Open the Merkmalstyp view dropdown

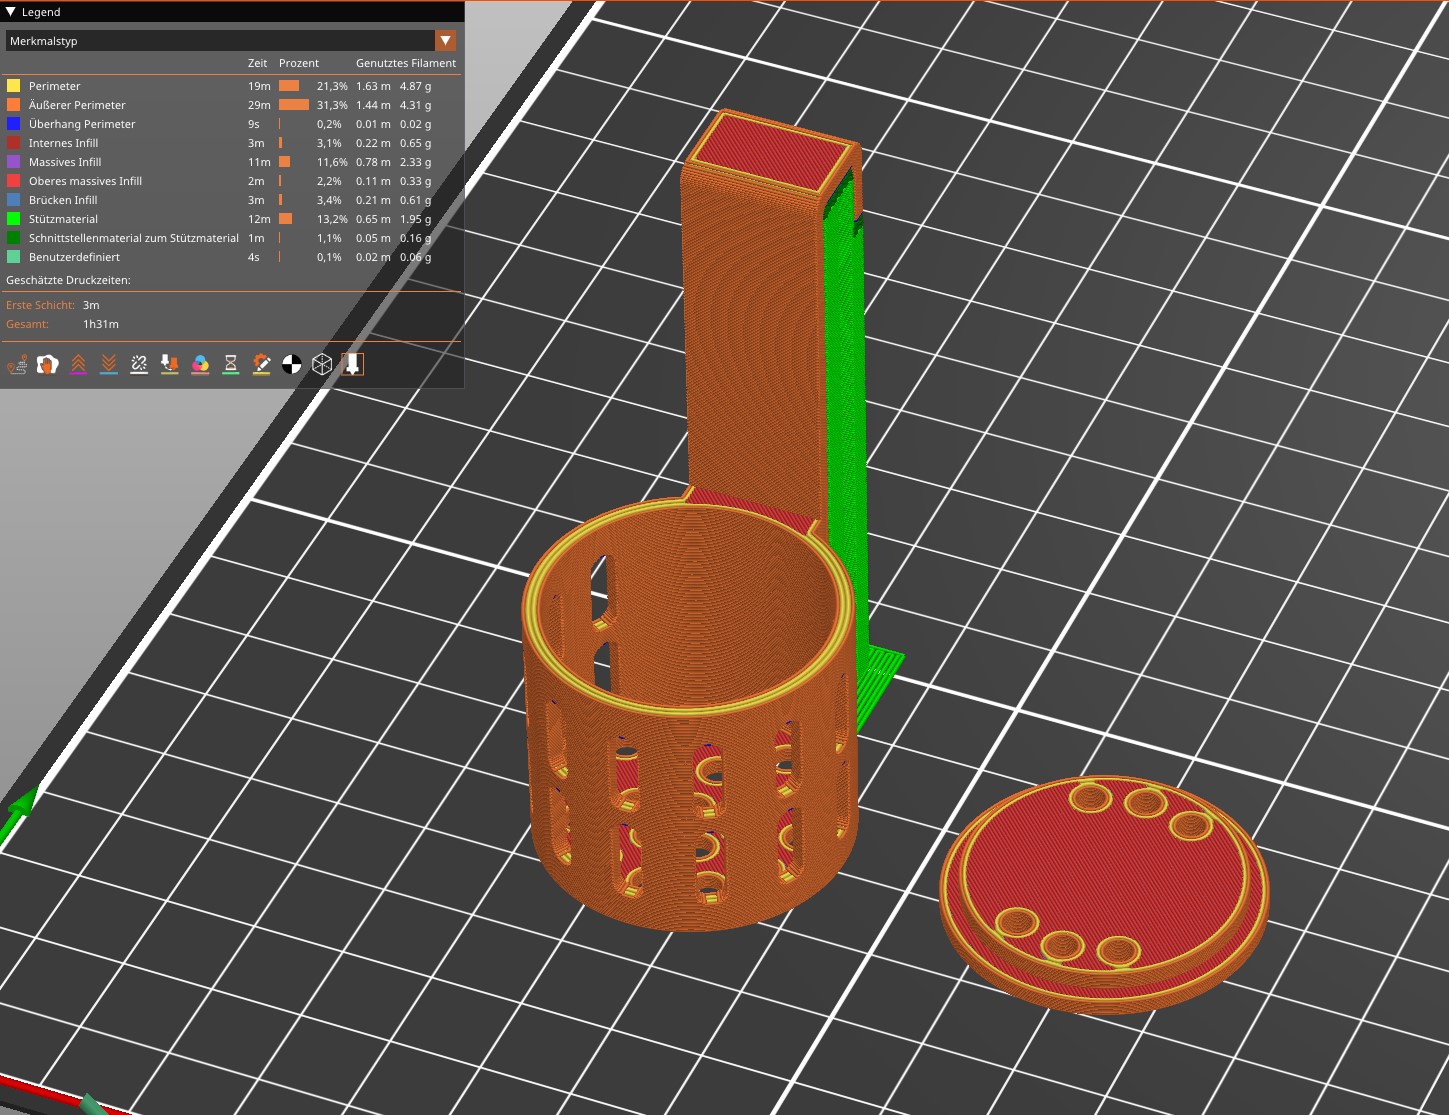445,40
